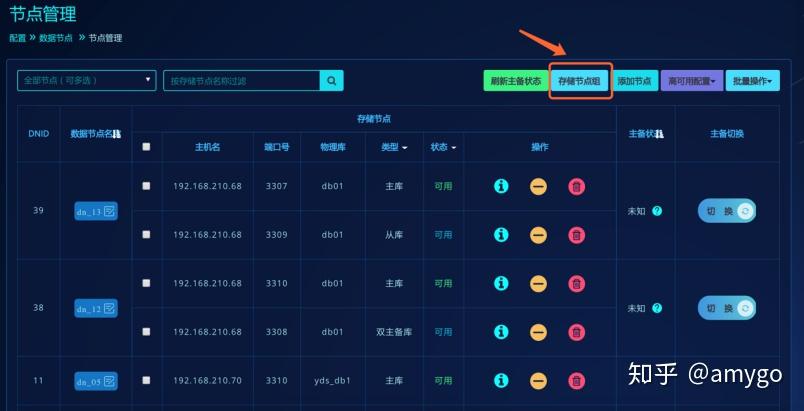The height and width of the screenshot is (411, 804).
Task: Click the 从库 type cell
Action: tap(394, 235)
